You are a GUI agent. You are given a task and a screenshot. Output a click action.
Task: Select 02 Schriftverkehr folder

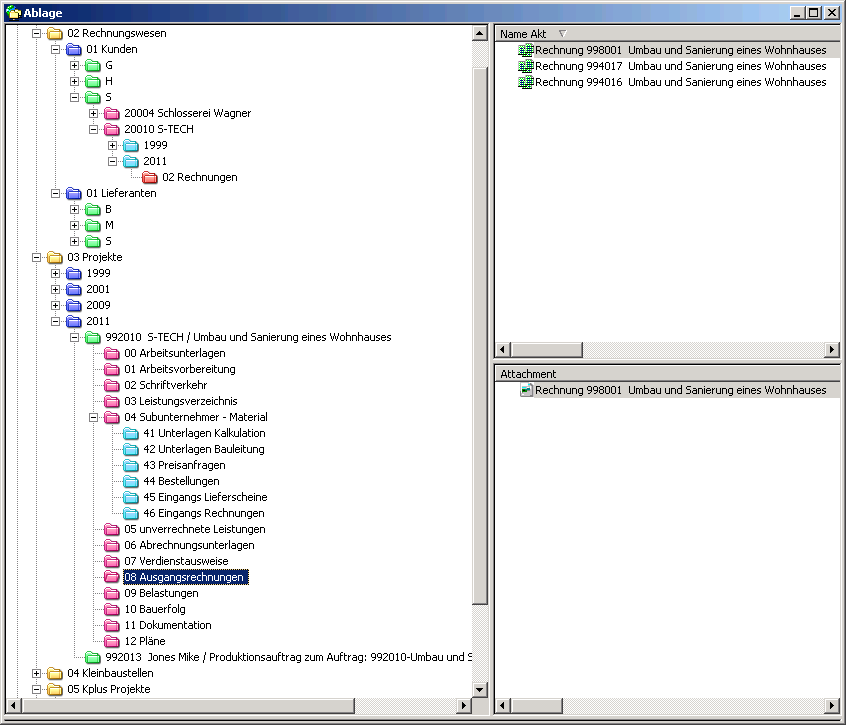(166, 385)
